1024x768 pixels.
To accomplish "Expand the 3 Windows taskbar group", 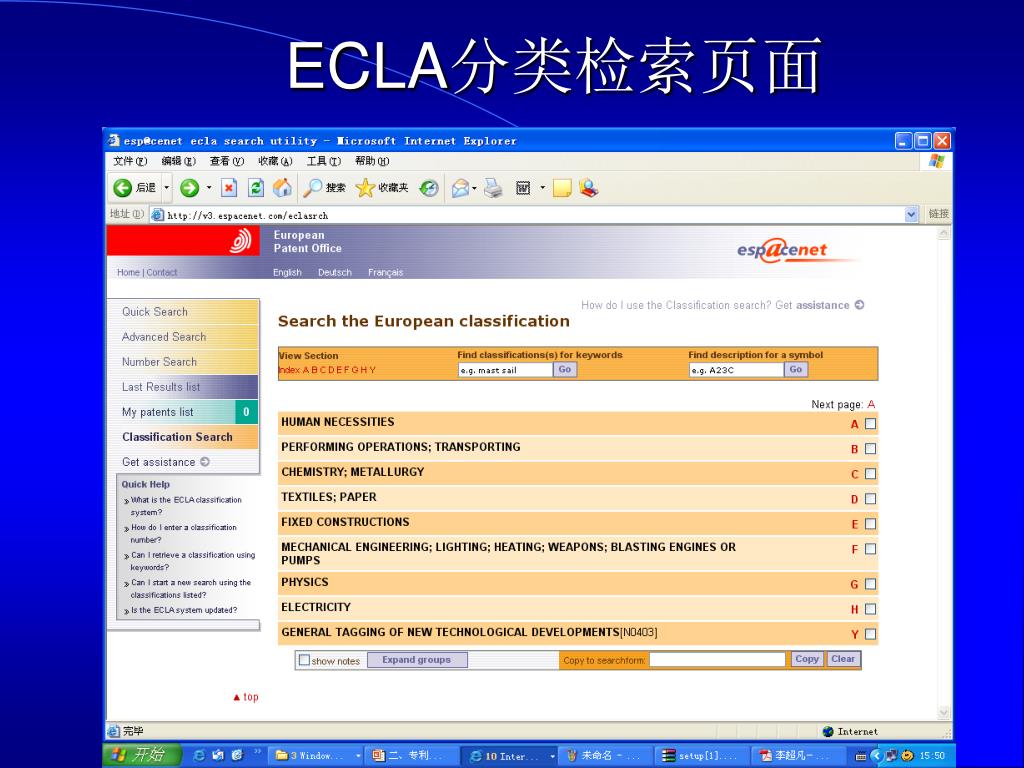I will click(x=358, y=756).
